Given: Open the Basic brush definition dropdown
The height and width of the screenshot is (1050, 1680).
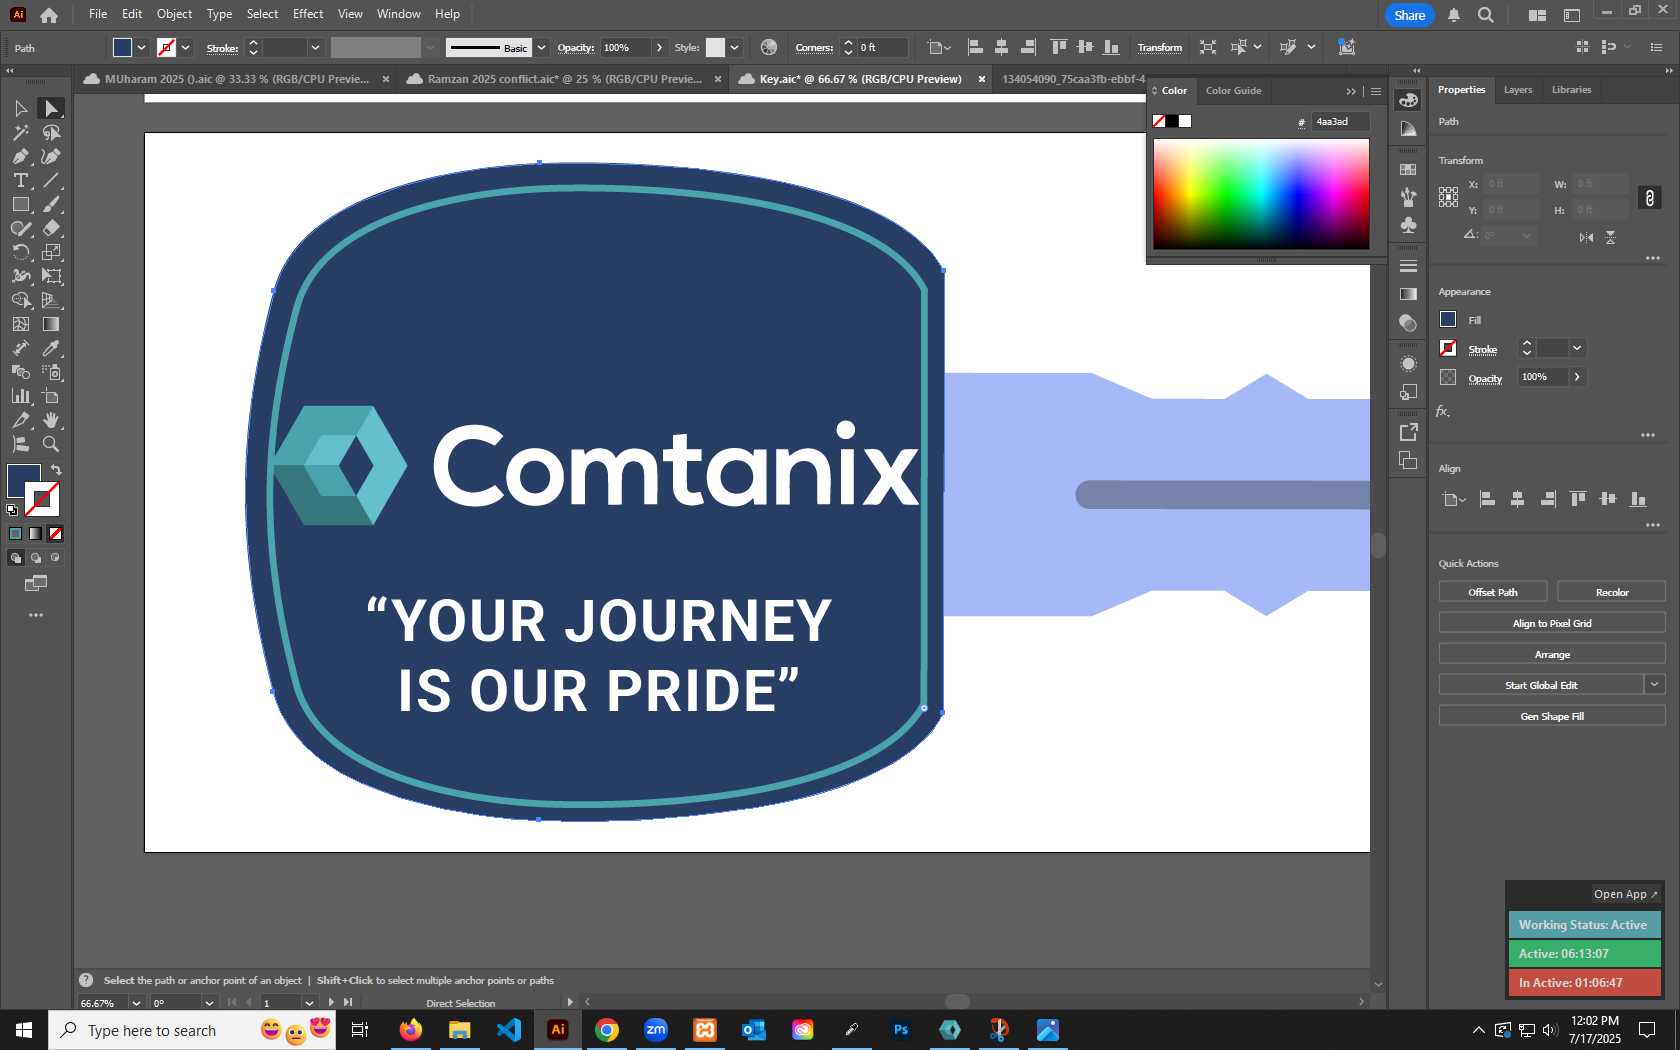Looking at the screenshot, I should click(541, 47).
